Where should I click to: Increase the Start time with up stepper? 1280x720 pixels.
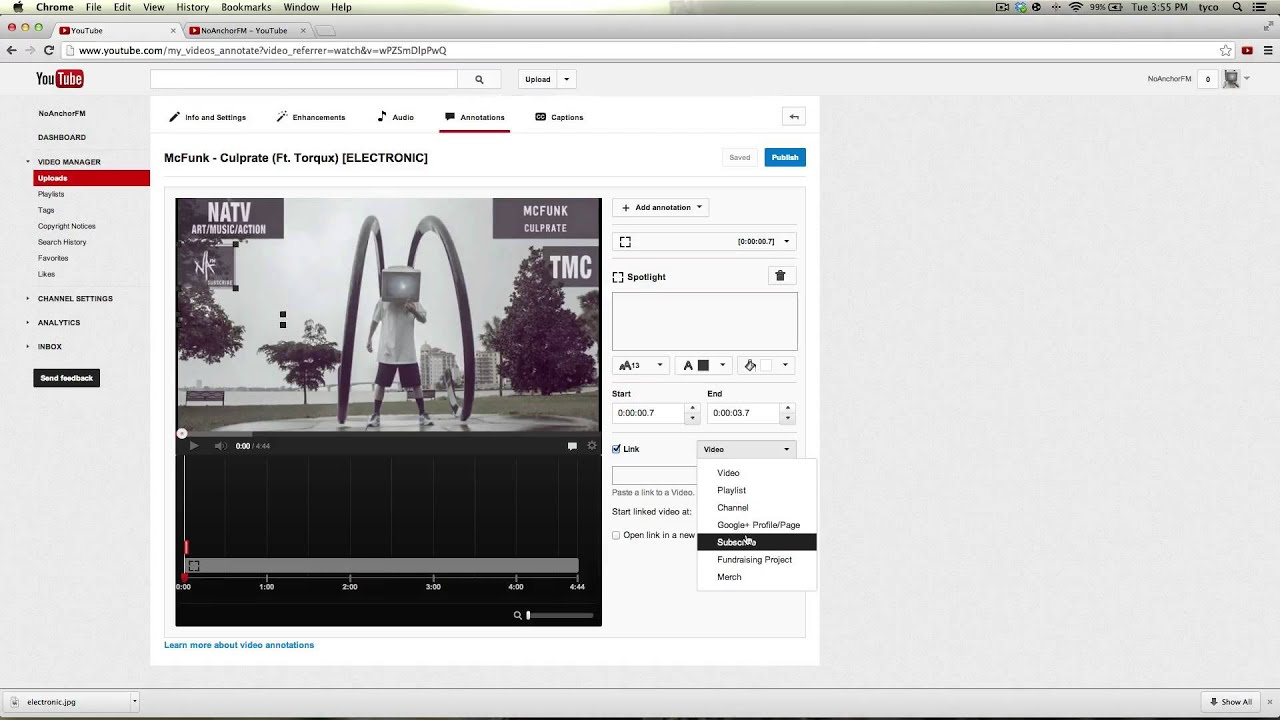[692, 408]
